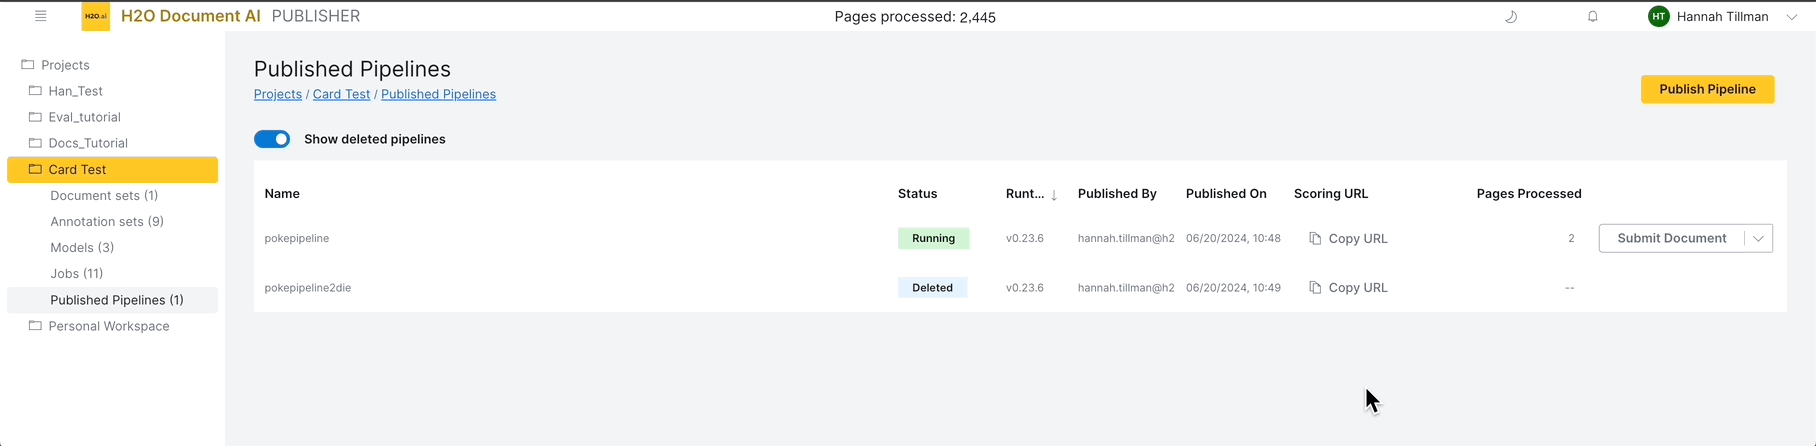Viewport: 1816px width, 446px height.
Task: Click published-by email in pokepipeline row
Action: 1126,238
